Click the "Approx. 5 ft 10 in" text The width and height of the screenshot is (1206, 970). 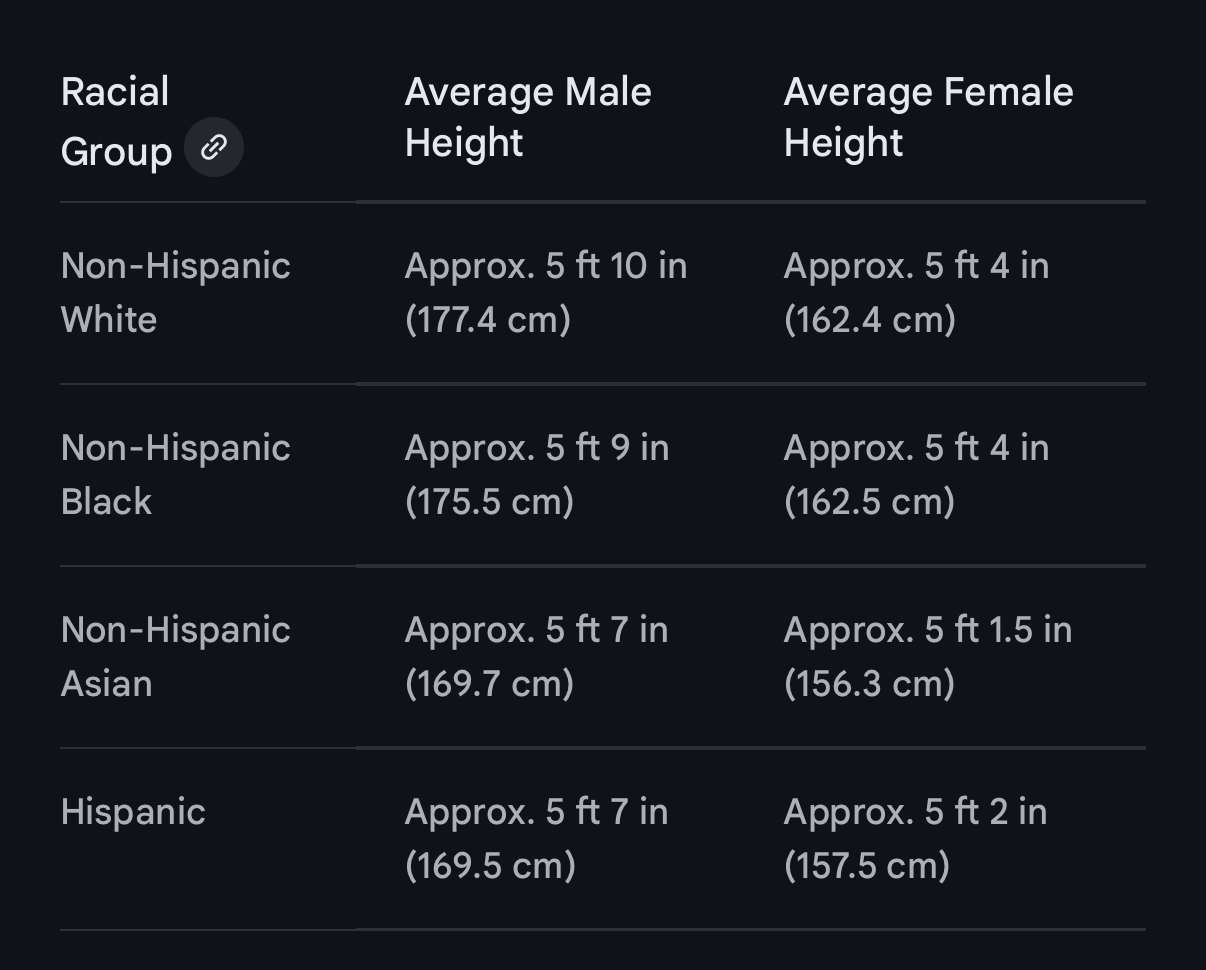(x=545, y=267)
